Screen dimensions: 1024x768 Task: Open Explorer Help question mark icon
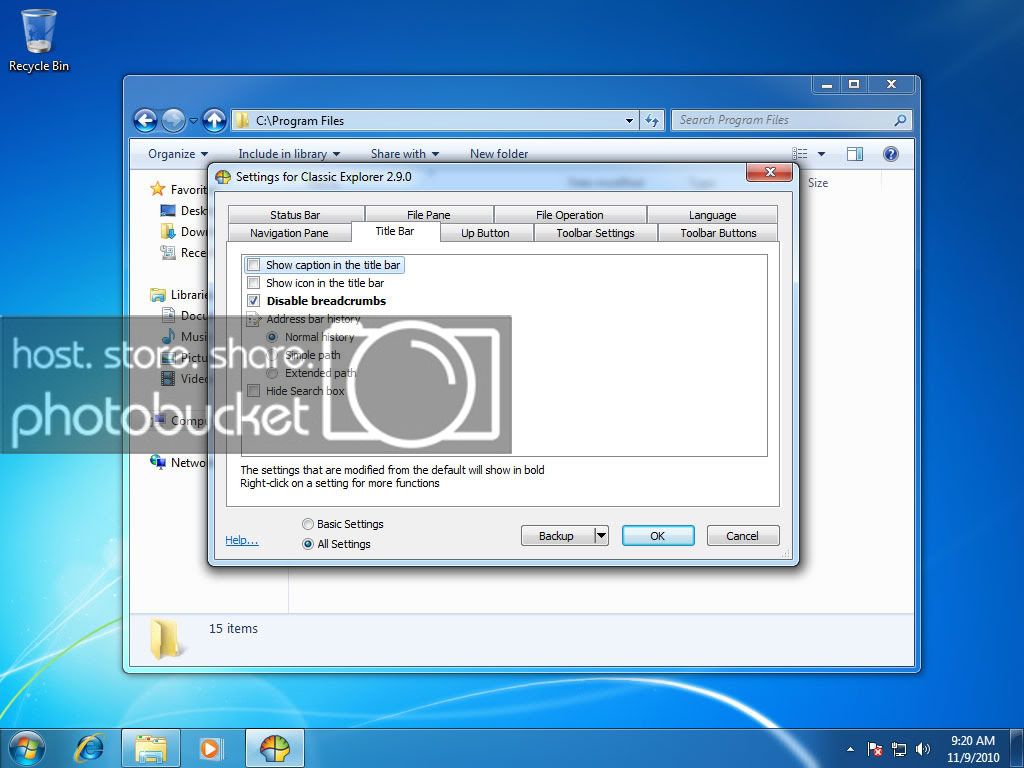(x=890, y=154)
